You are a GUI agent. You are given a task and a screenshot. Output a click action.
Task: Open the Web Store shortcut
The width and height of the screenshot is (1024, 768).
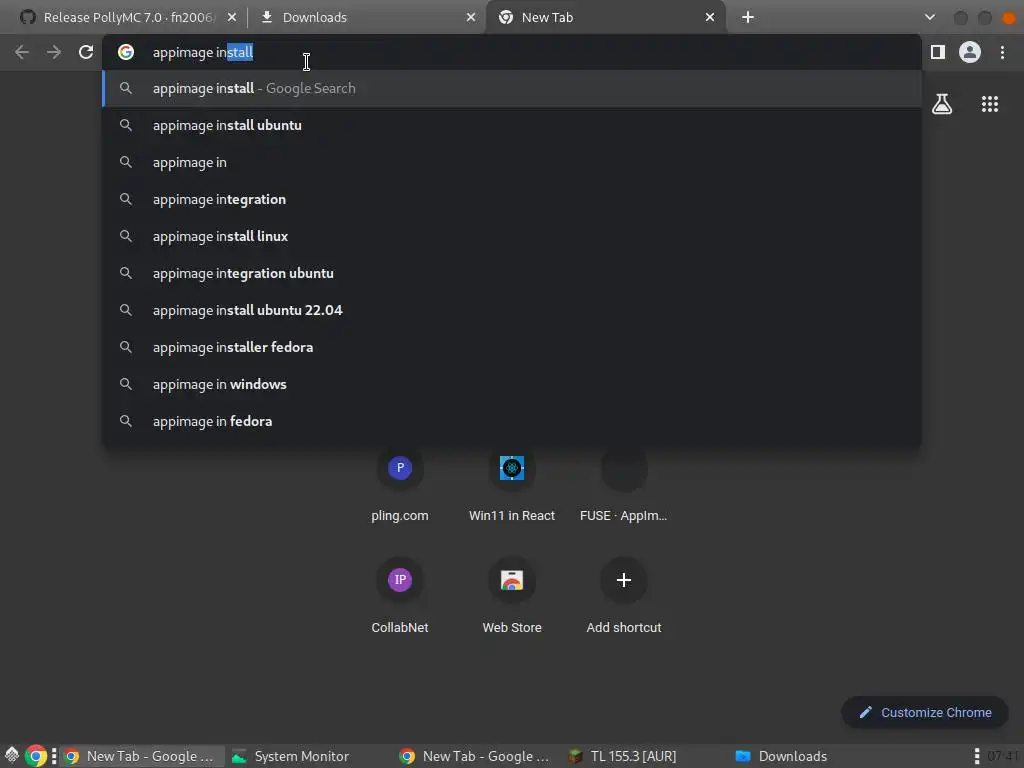point(512,596)
